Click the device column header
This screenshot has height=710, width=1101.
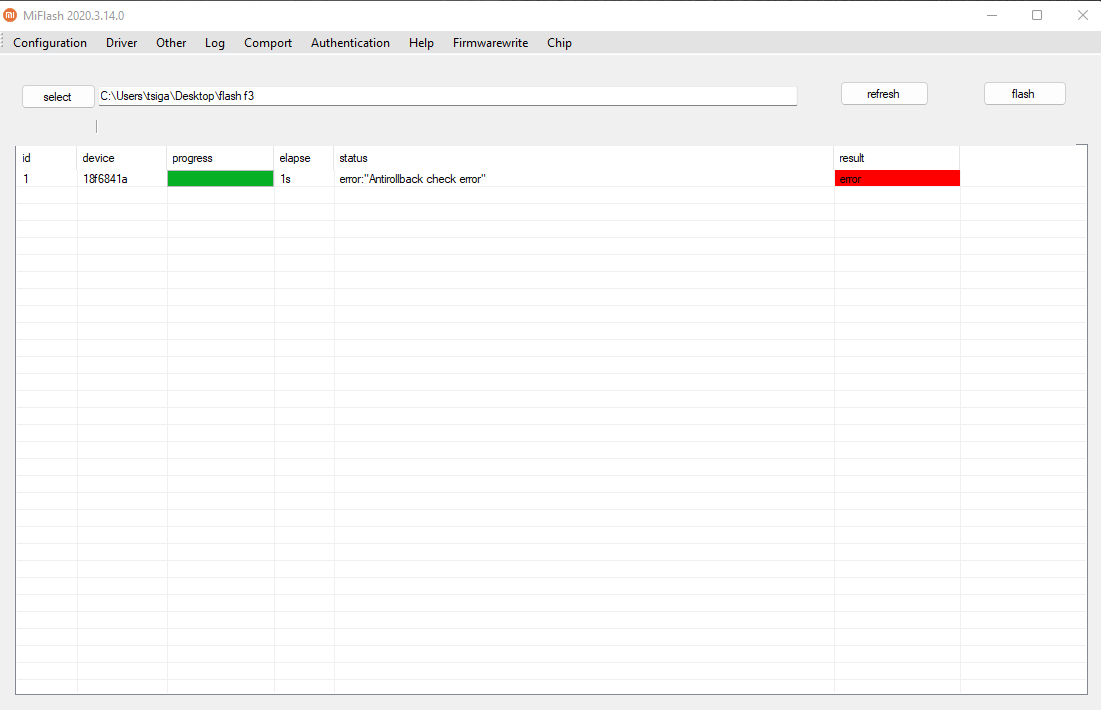tap(121, 158)
